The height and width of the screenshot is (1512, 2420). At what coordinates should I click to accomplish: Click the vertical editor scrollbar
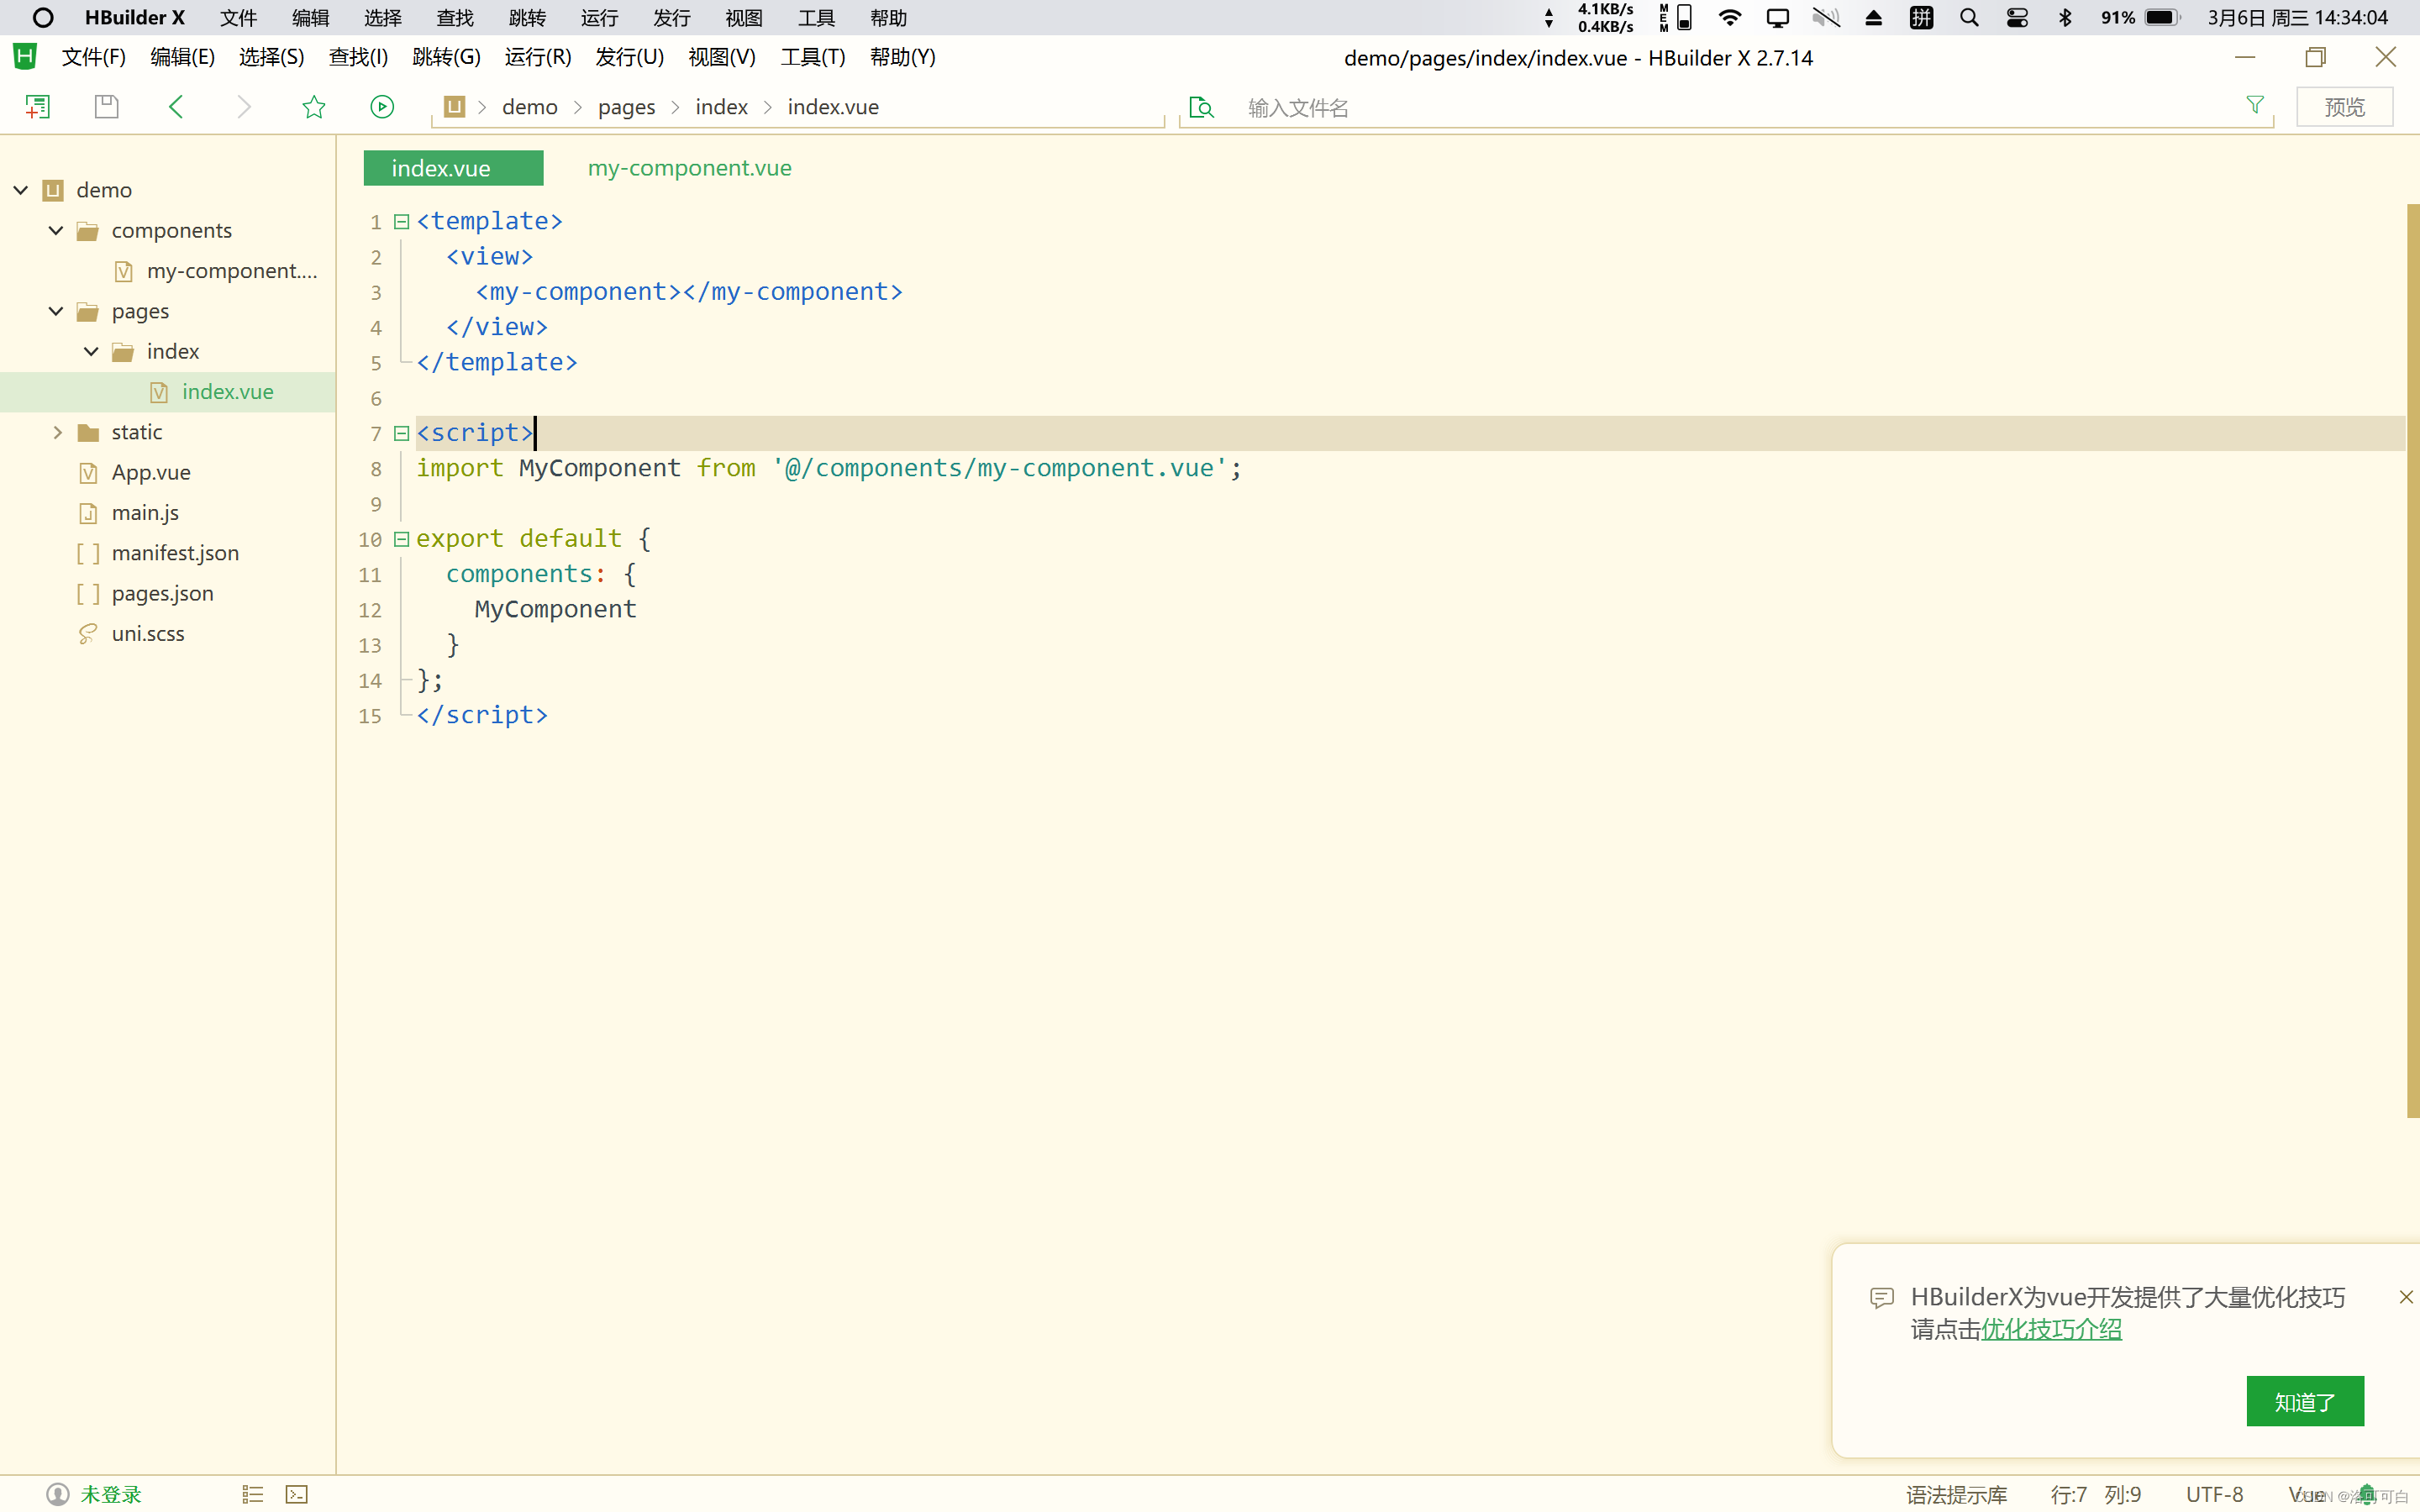point(2412,660)
